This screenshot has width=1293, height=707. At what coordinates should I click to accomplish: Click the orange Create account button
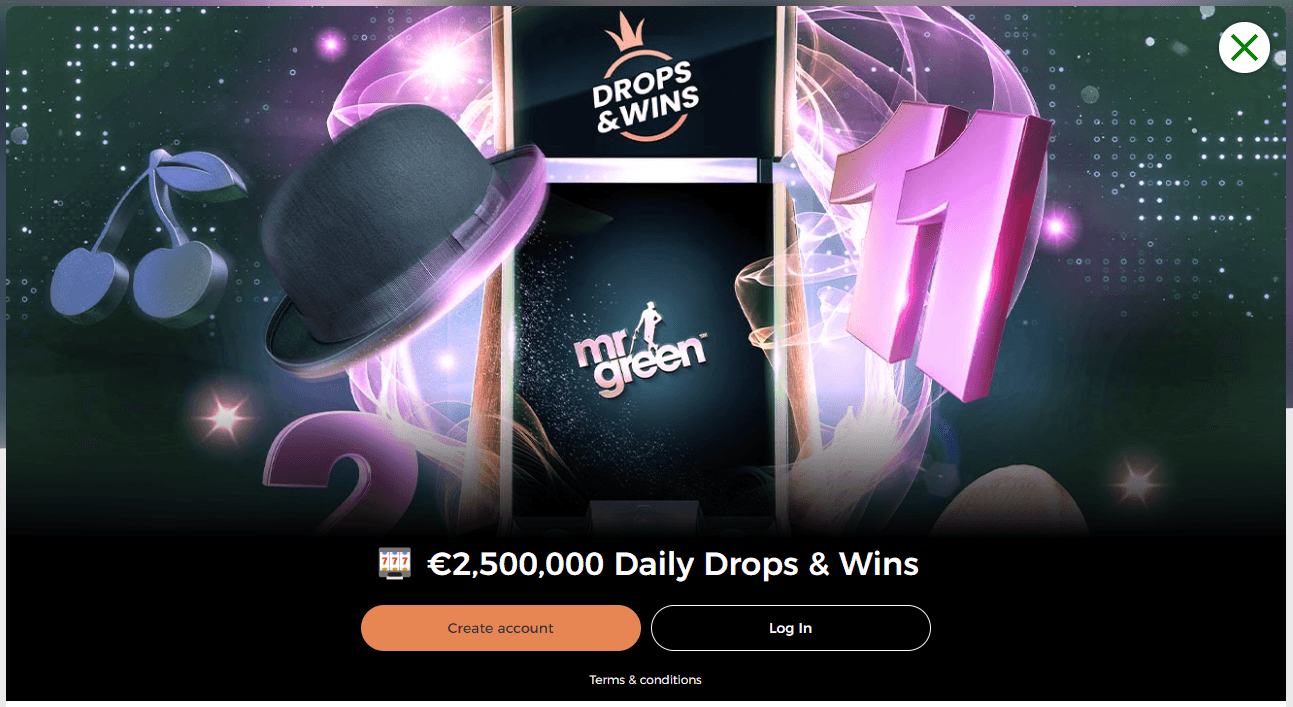pyautogui.click(x=500, y=628)
